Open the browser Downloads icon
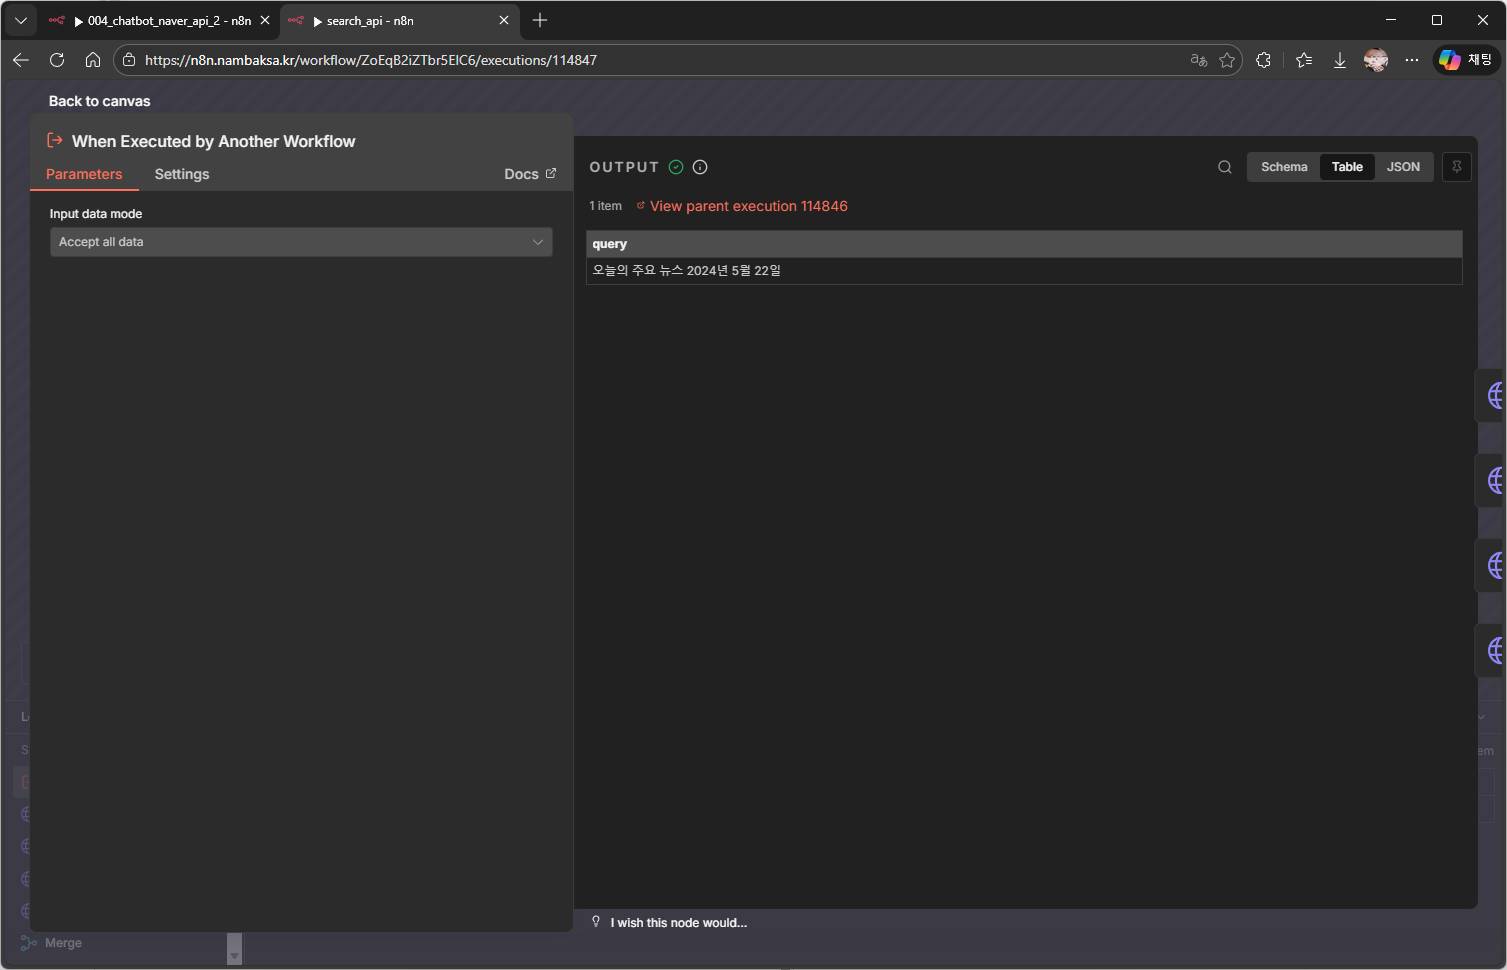1507x970 pixels. [x=1339, y=60]
